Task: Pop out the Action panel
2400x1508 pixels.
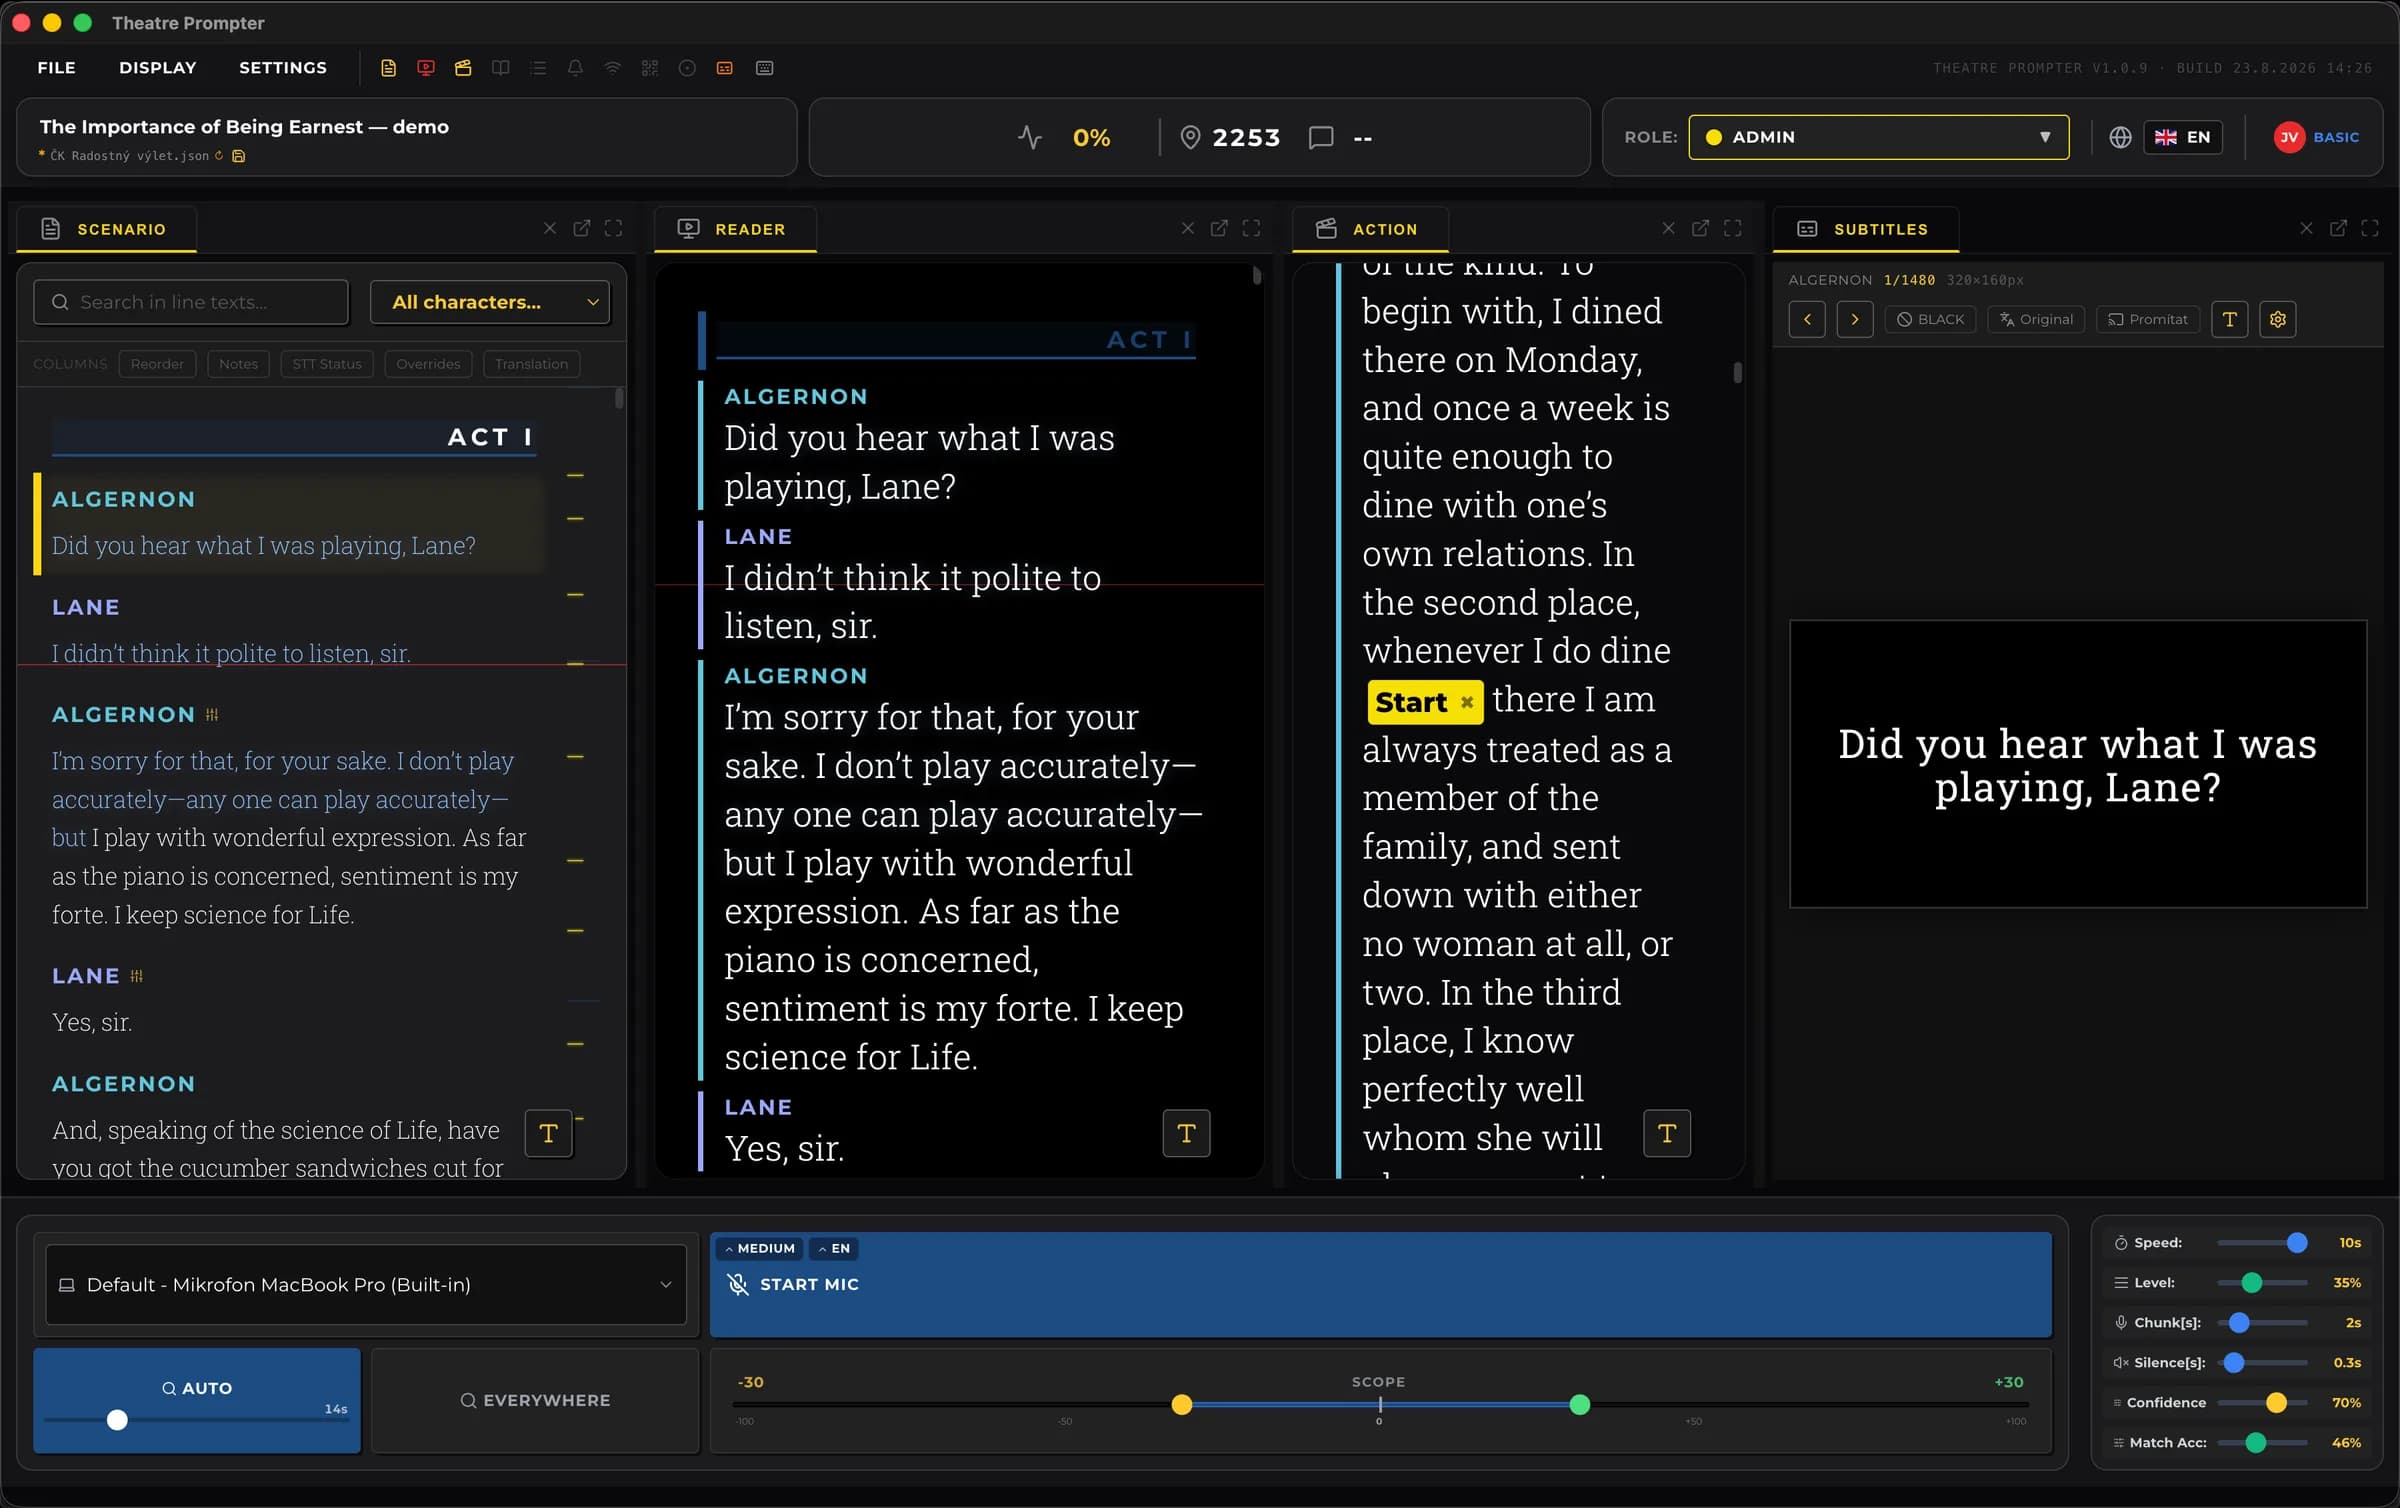Action: pyautogui.click(x=1700, y=228)
